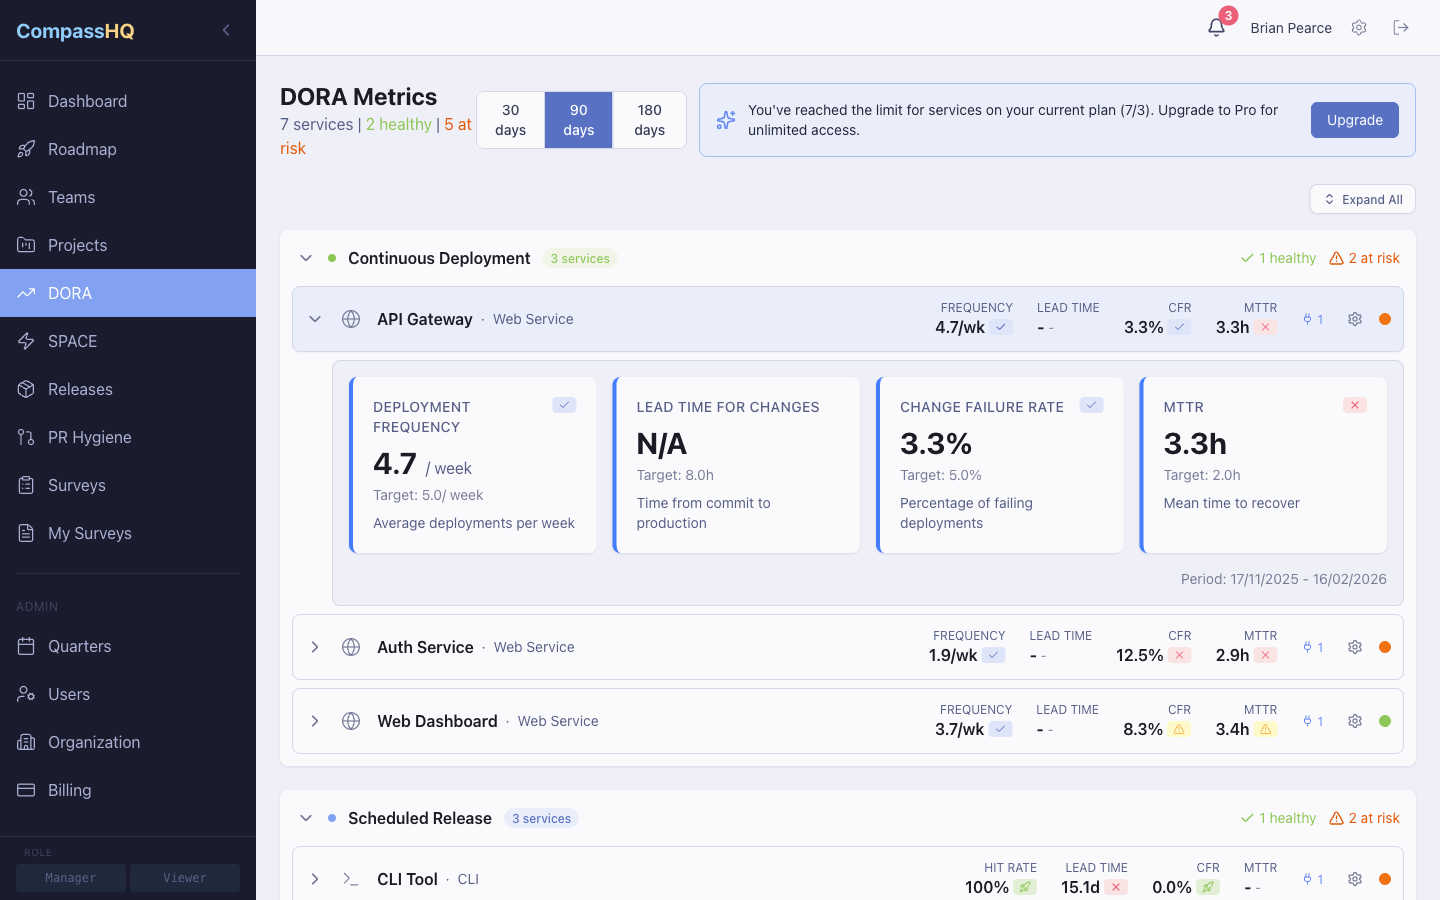This screenshot has height=900, width=1440.
Task: Click the notifications bell with 3 alerts
Action: 1216,27
